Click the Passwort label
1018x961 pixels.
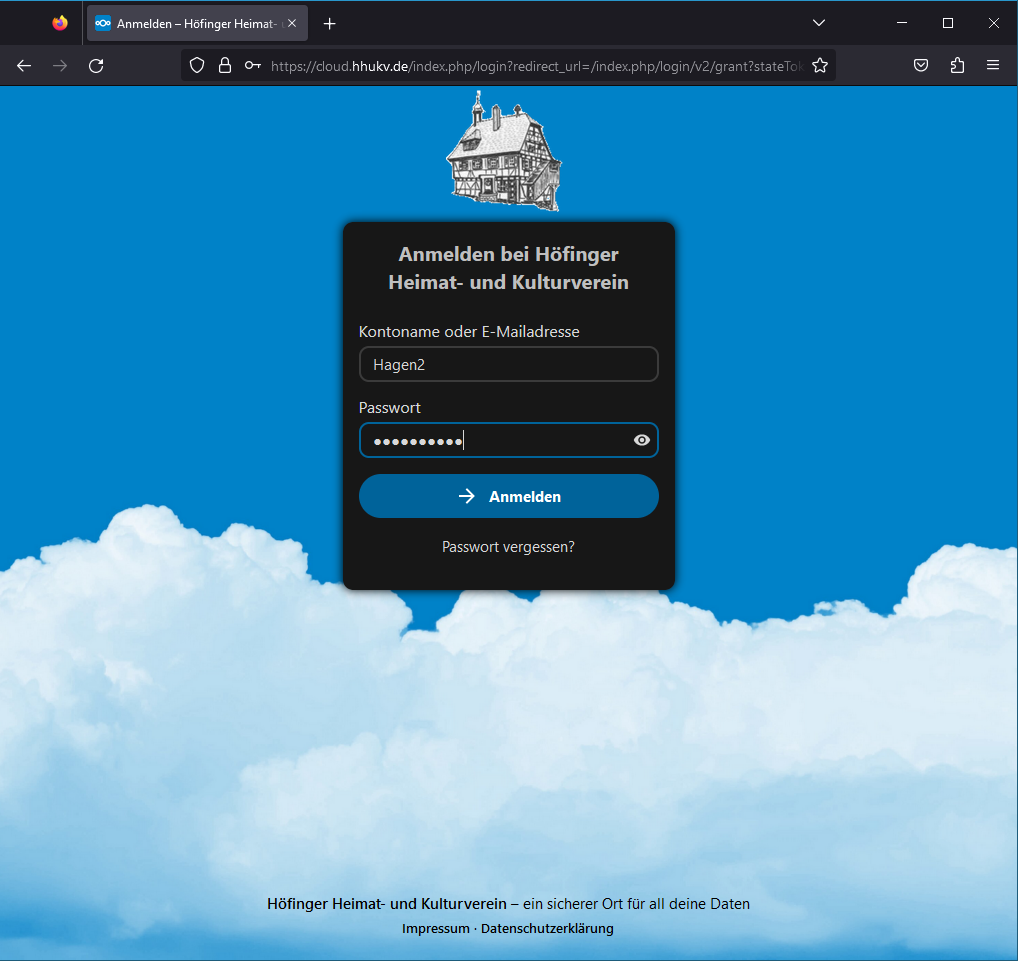390,408
